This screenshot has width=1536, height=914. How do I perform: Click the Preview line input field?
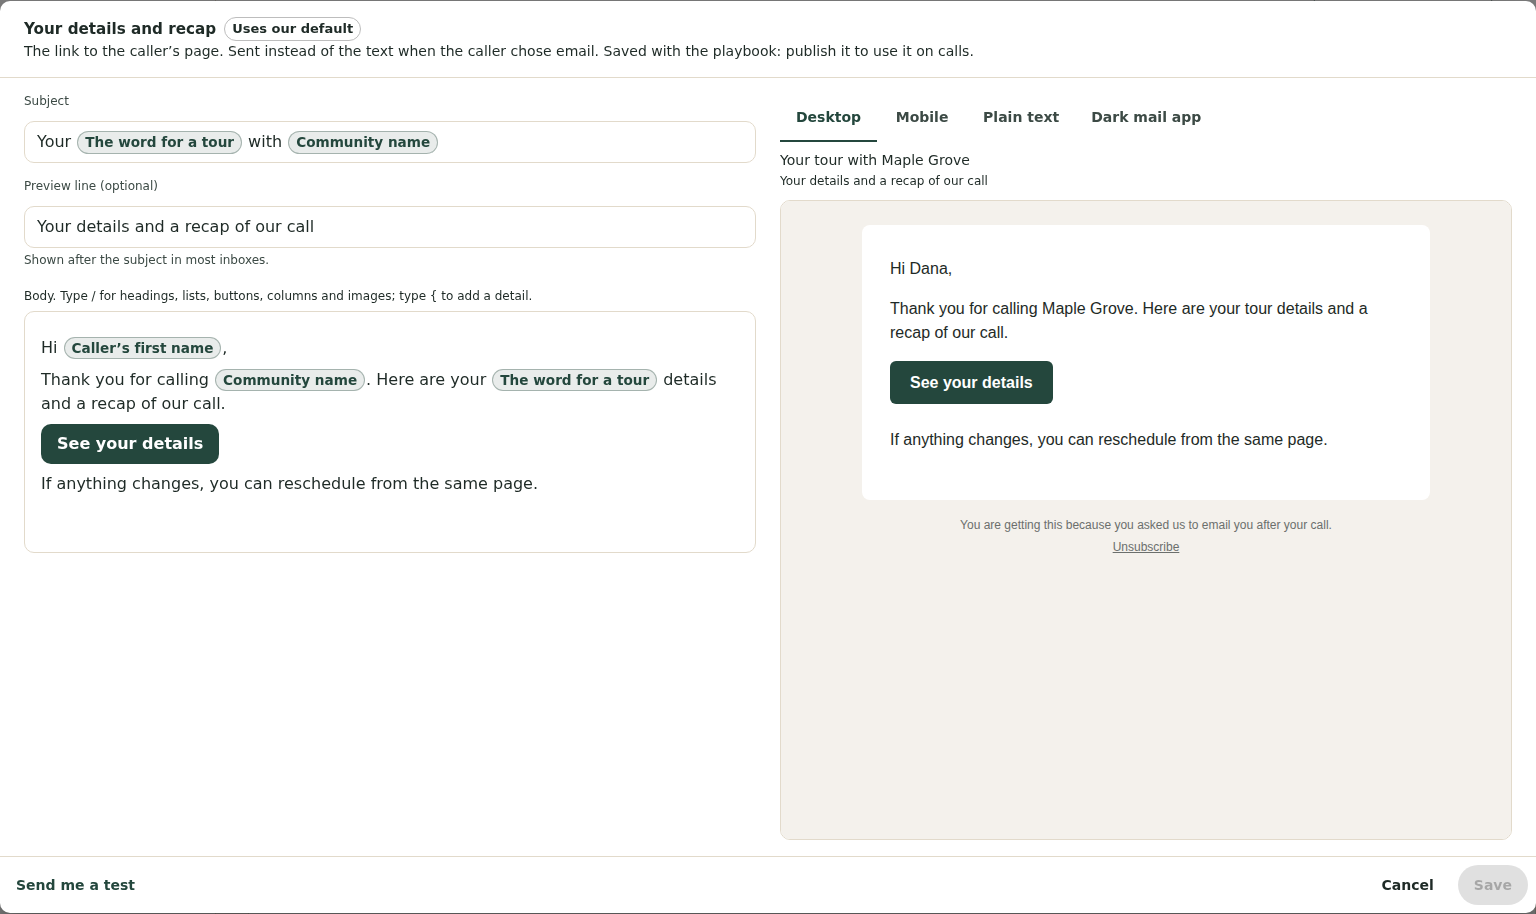(390, 227)
